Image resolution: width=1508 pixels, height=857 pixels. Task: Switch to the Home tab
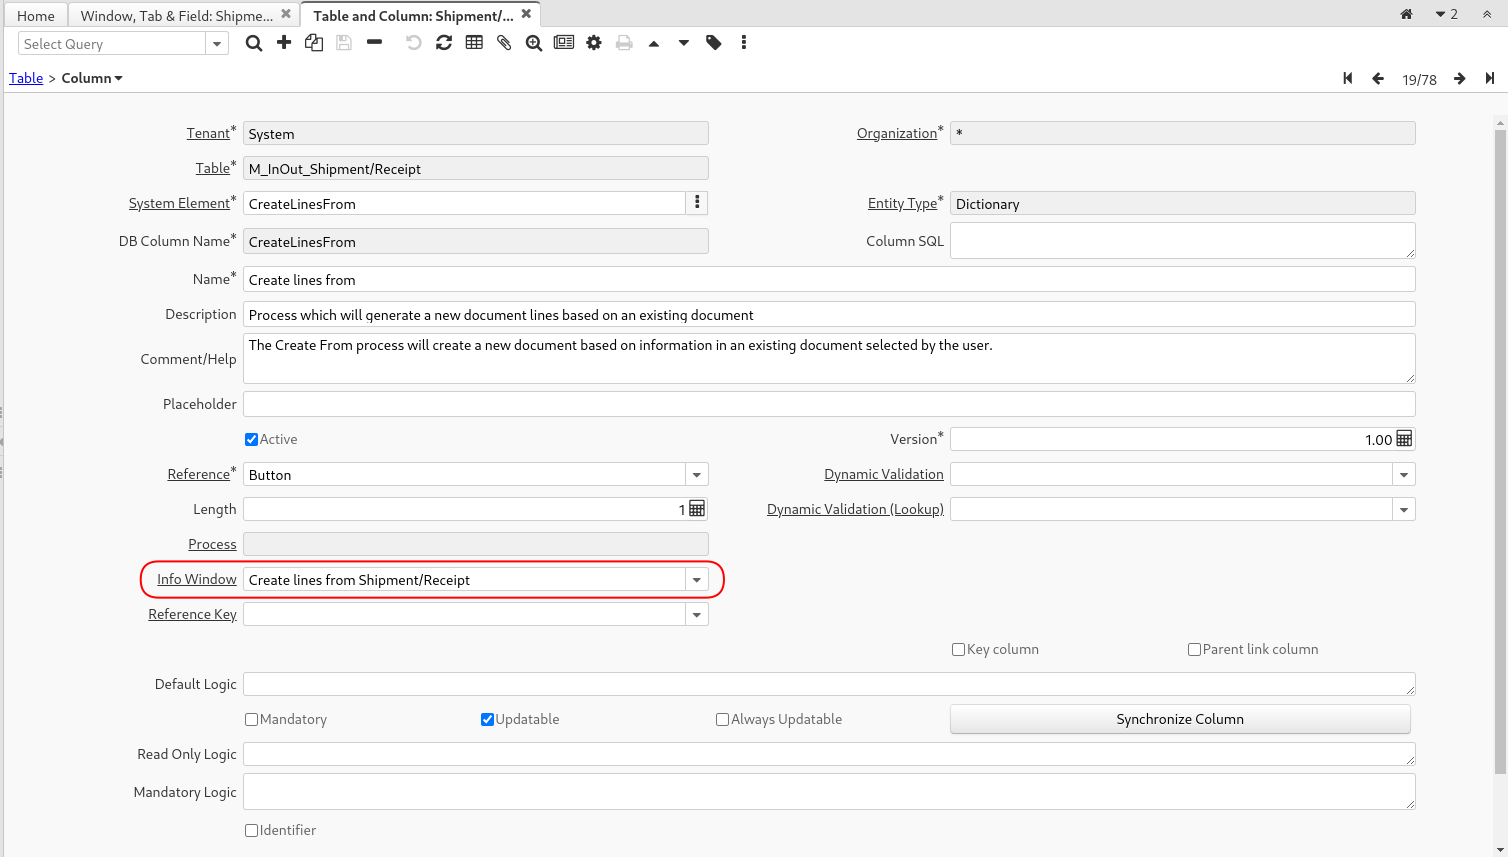point(36,16)
